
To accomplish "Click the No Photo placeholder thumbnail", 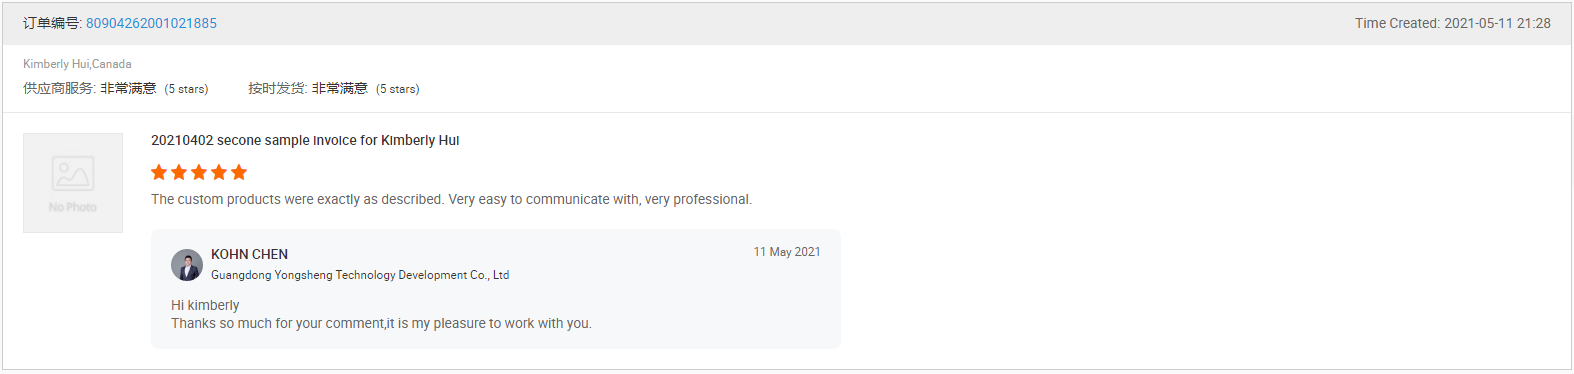I will click(x=73, y=183).
